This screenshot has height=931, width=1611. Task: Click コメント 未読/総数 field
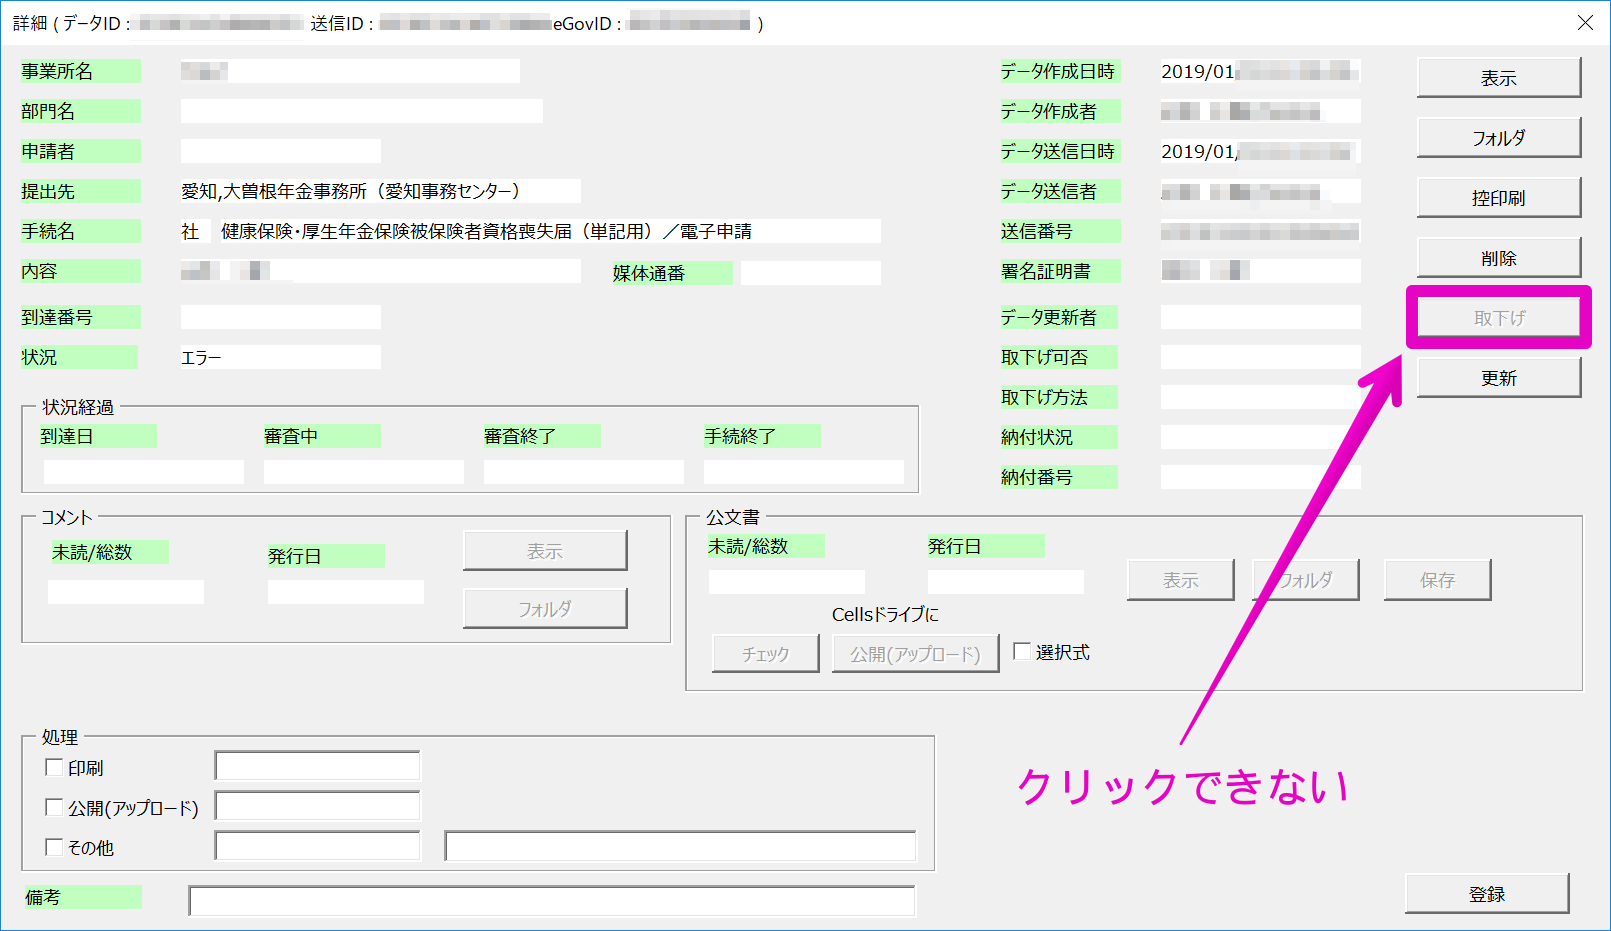[x=126, y=592]
